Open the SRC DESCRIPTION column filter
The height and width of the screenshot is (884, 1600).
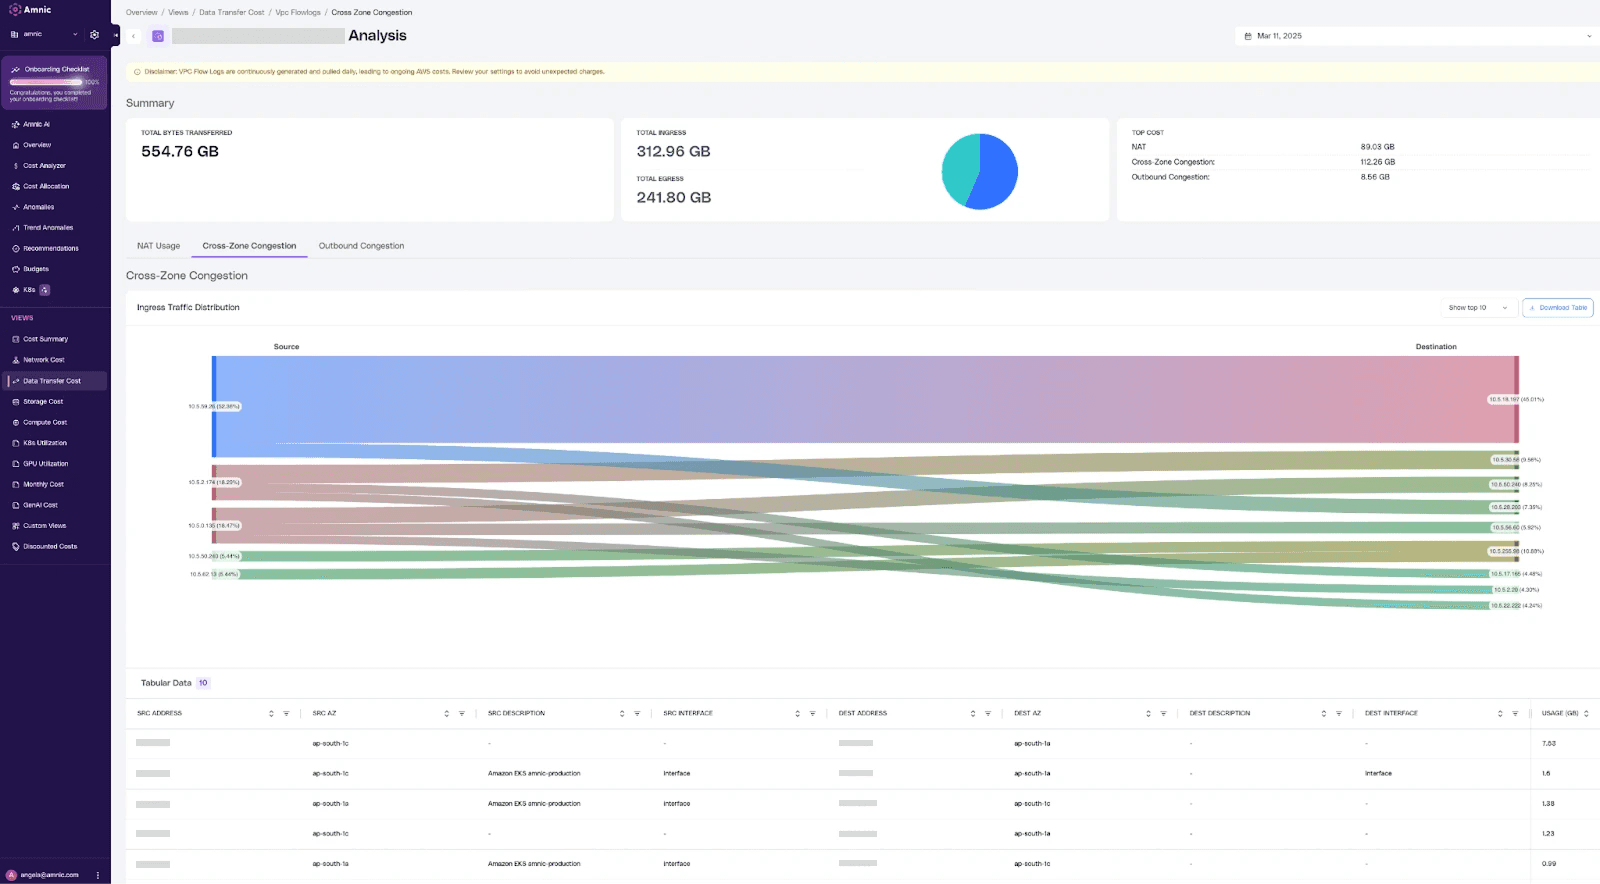[x=637, y=714]
